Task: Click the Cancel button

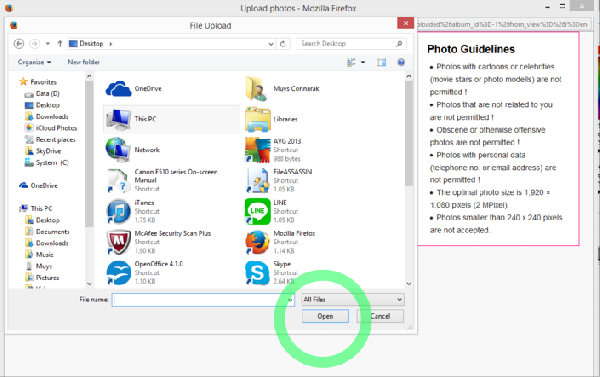Action: (x=380, y=317)
